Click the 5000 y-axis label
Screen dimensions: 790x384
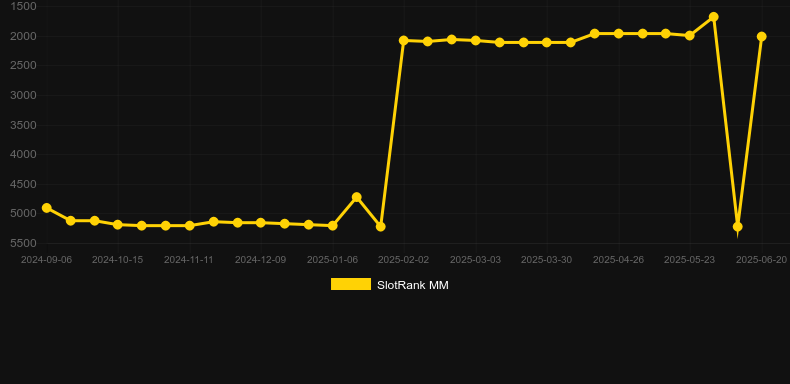(23, 214)
